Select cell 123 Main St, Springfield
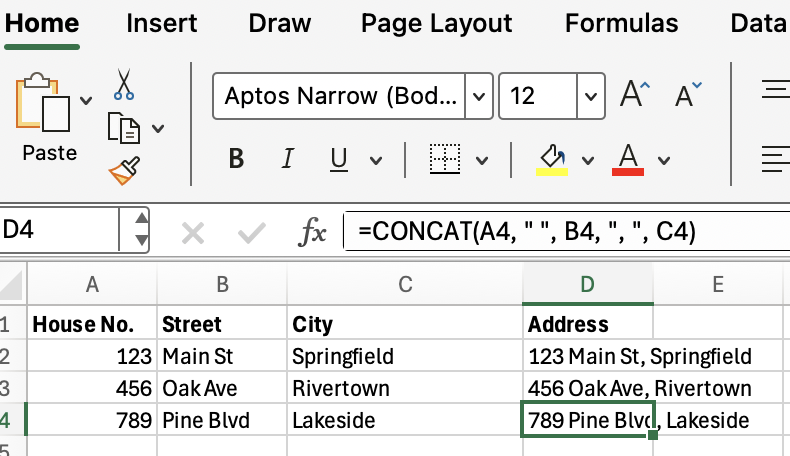The image size is (790, 456). 587,356
